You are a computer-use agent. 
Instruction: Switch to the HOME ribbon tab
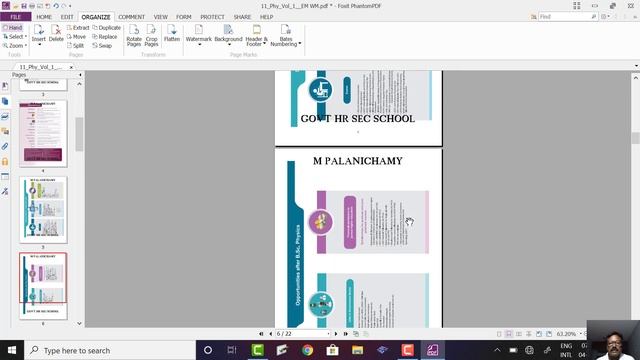[44, 17]
